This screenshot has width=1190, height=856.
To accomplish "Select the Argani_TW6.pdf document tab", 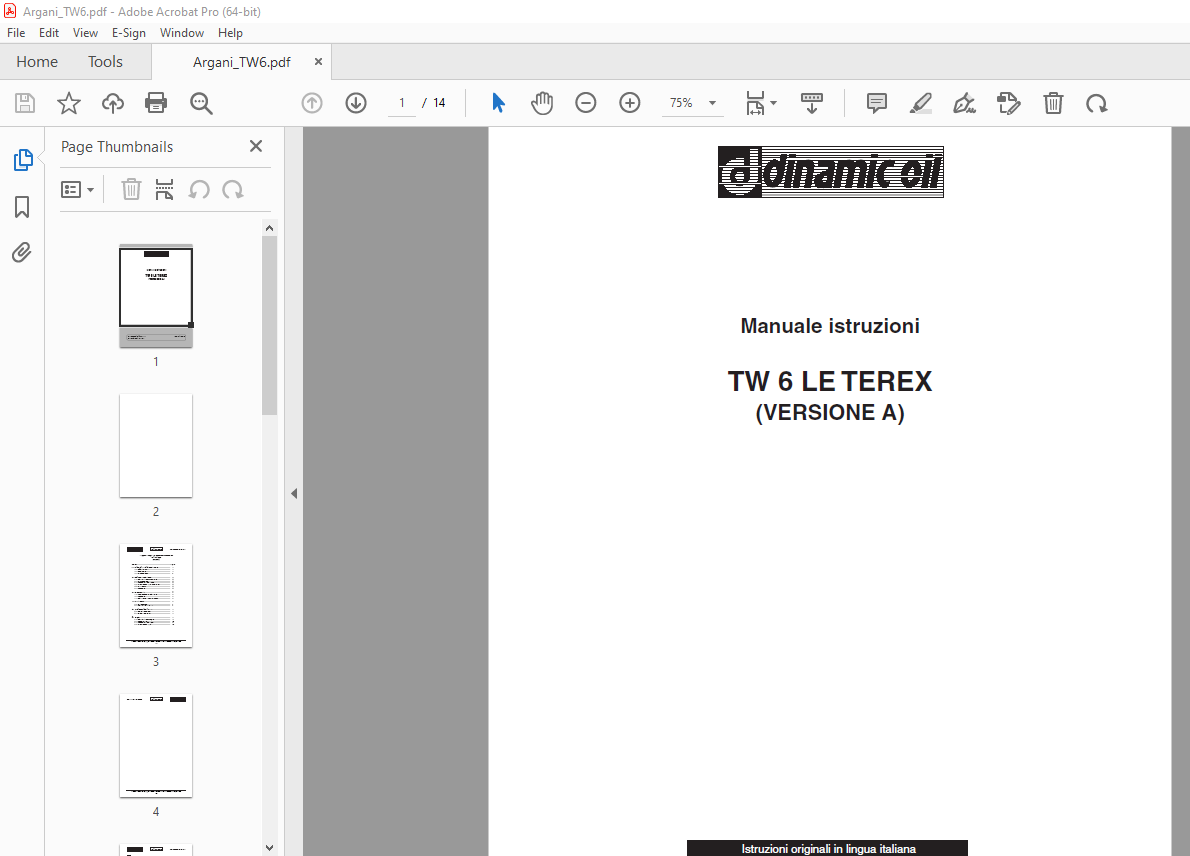I will (241, 62).
